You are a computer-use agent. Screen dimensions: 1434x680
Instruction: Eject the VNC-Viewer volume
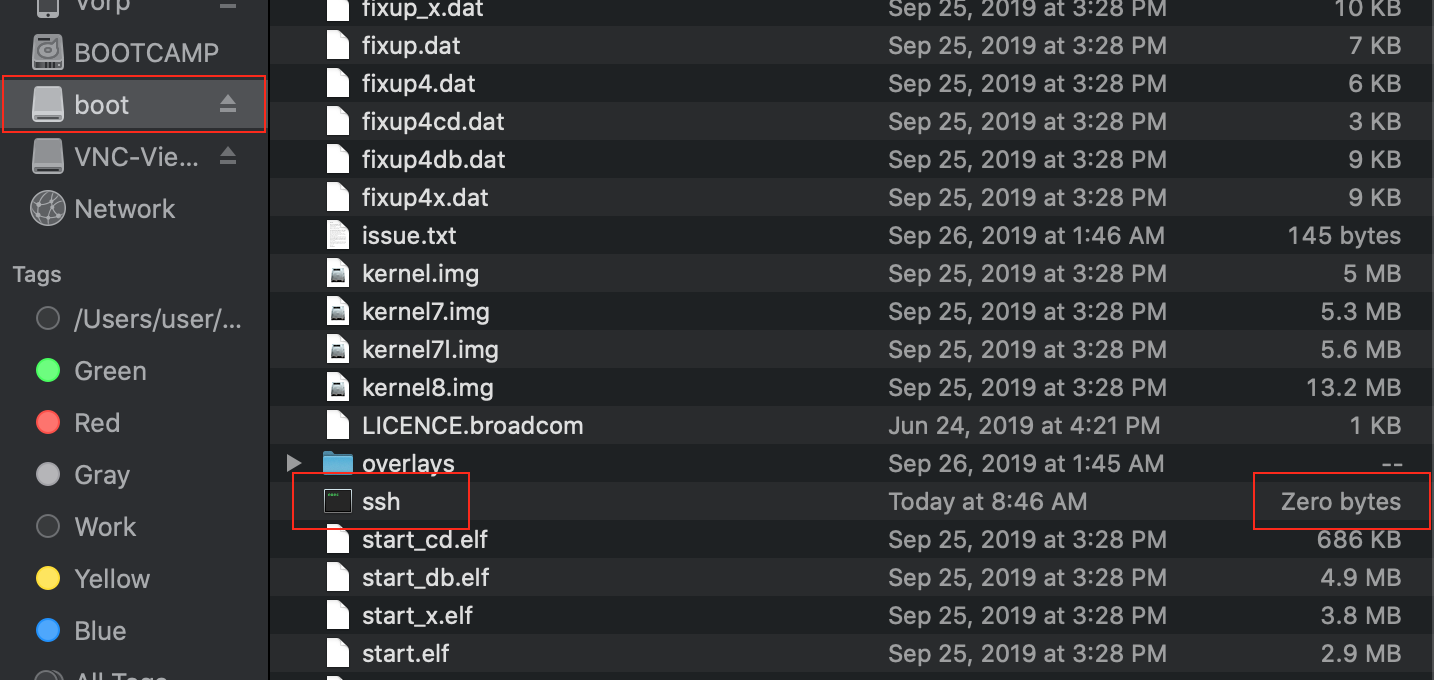tap(228, 156)
